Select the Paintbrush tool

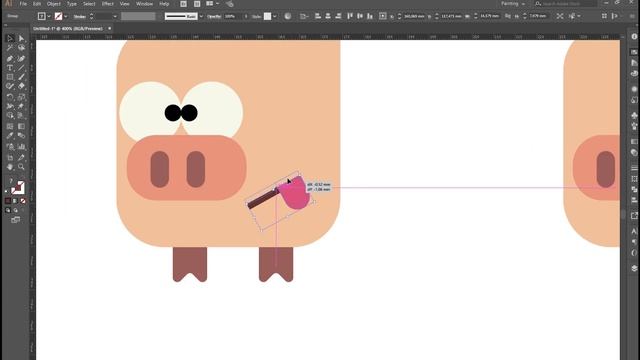tap(21, 77)
